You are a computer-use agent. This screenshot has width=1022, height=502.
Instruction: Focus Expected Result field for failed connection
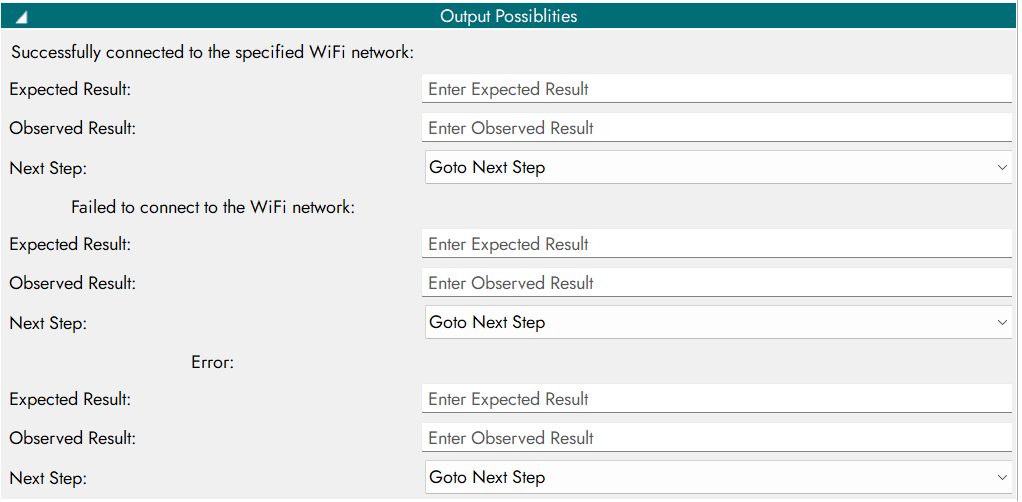(716, 244)
